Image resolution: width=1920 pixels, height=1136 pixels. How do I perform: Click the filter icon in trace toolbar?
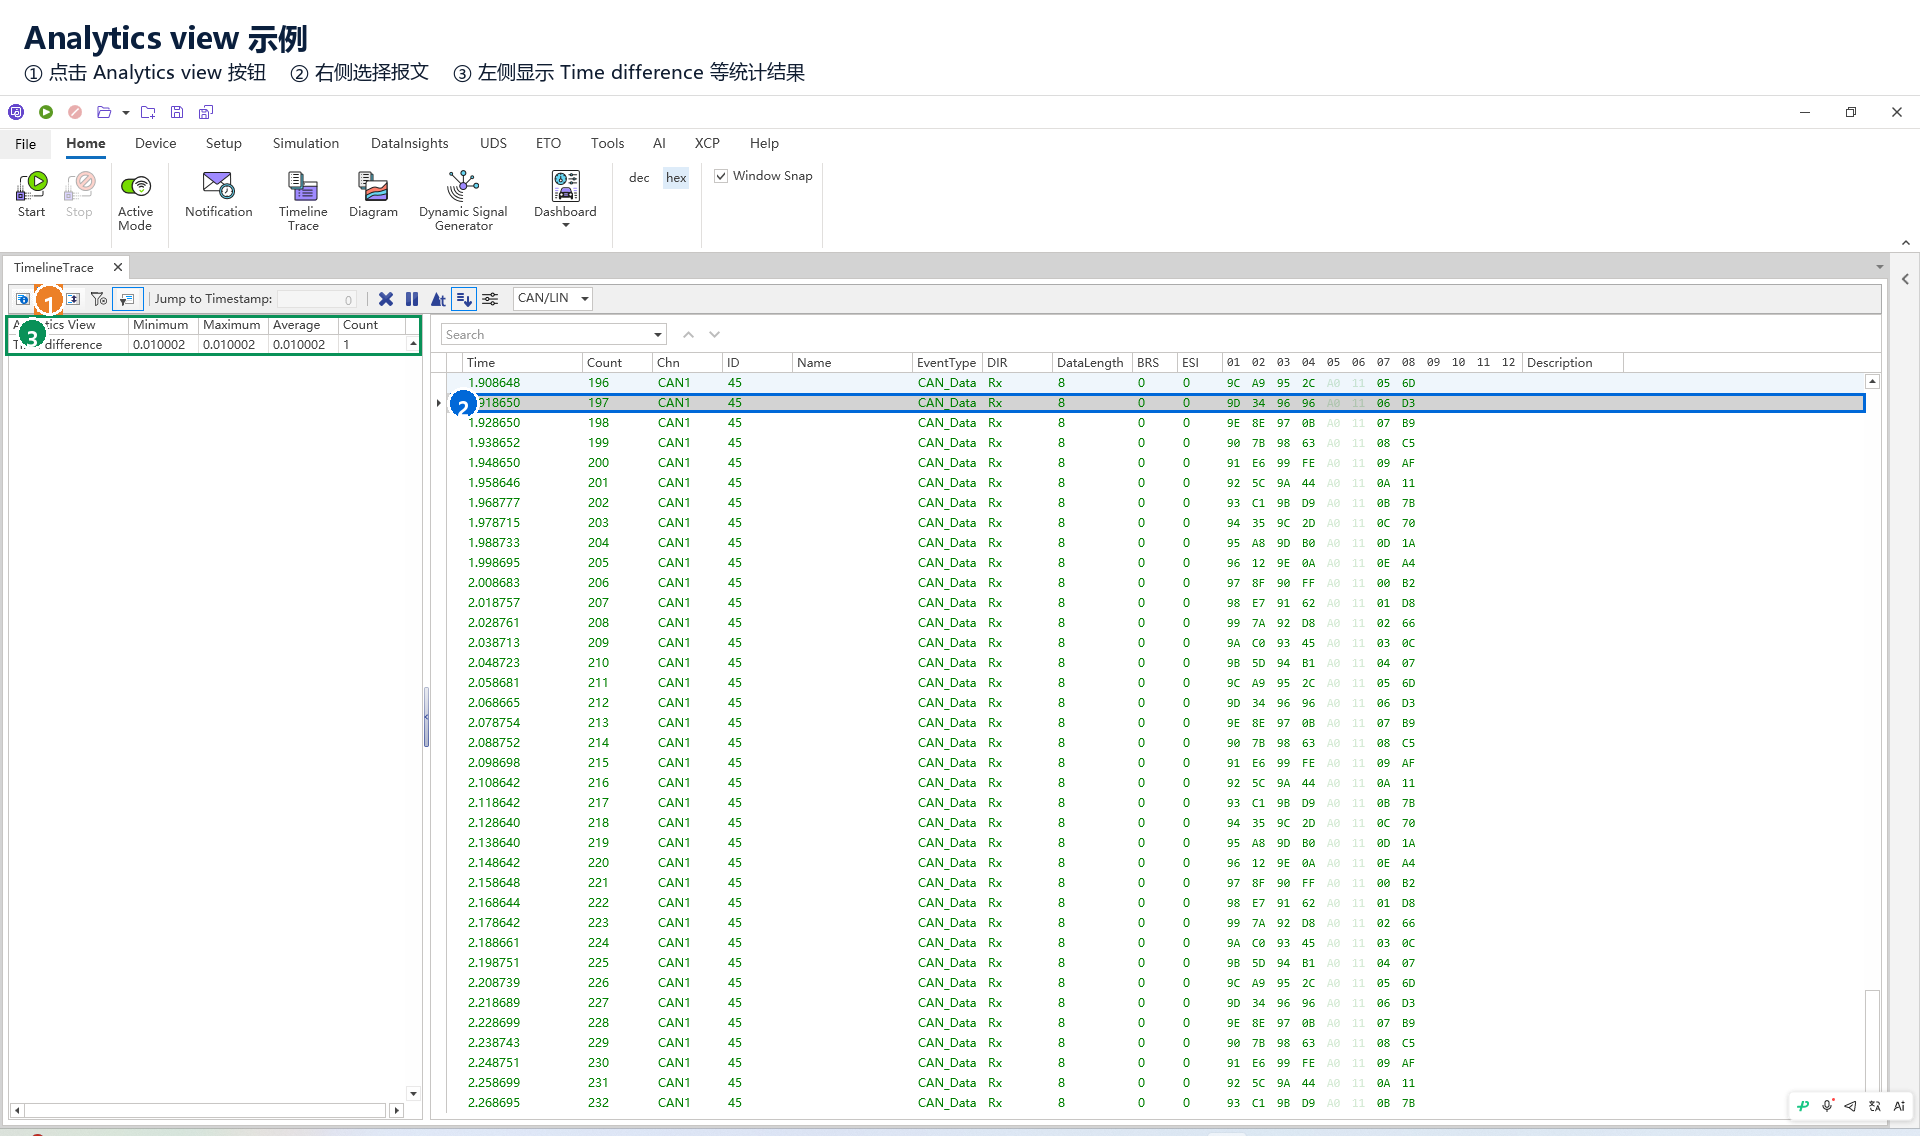tap(98, 299)
